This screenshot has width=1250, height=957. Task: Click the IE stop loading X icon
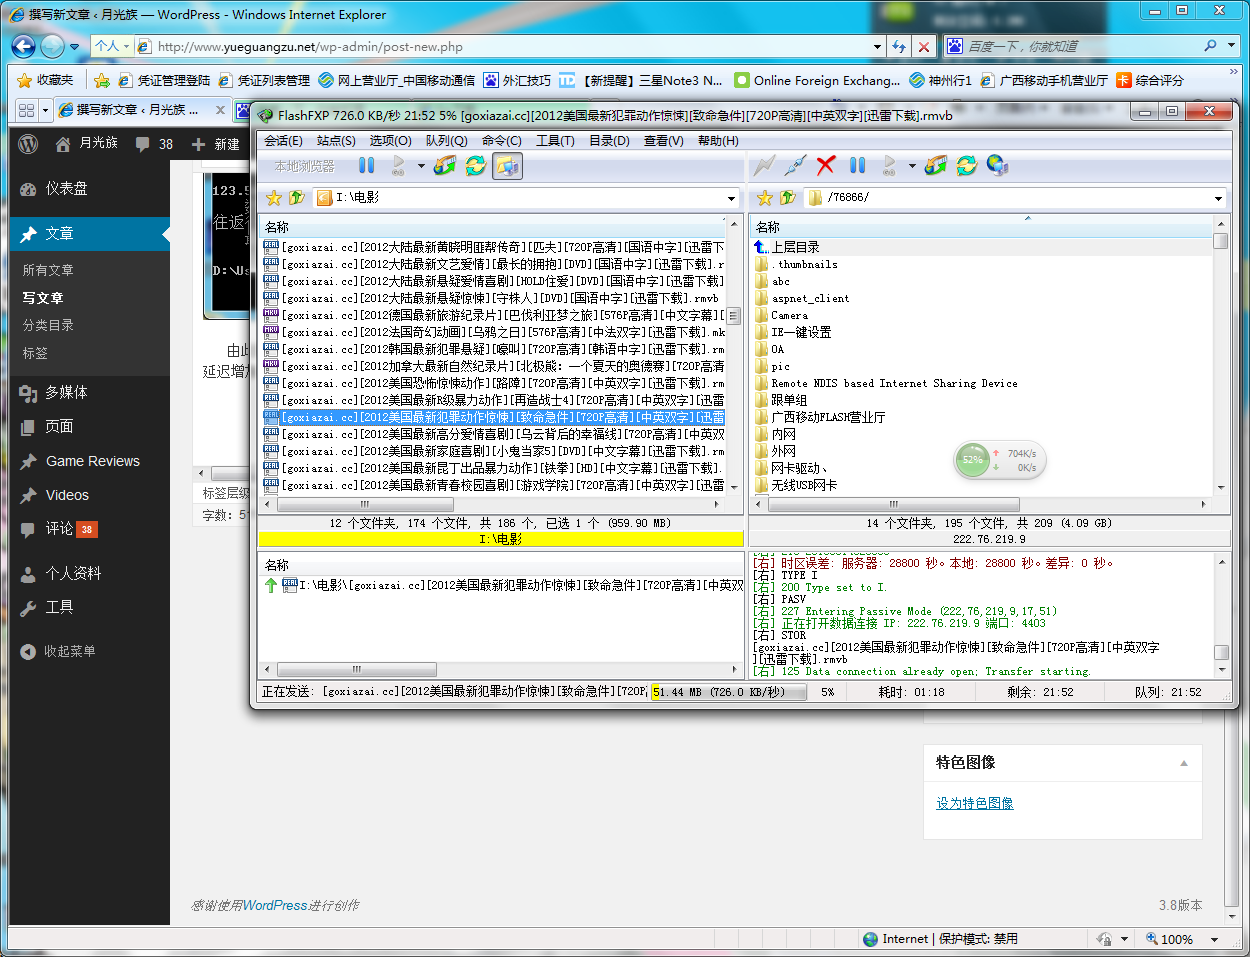coord(924,46)
